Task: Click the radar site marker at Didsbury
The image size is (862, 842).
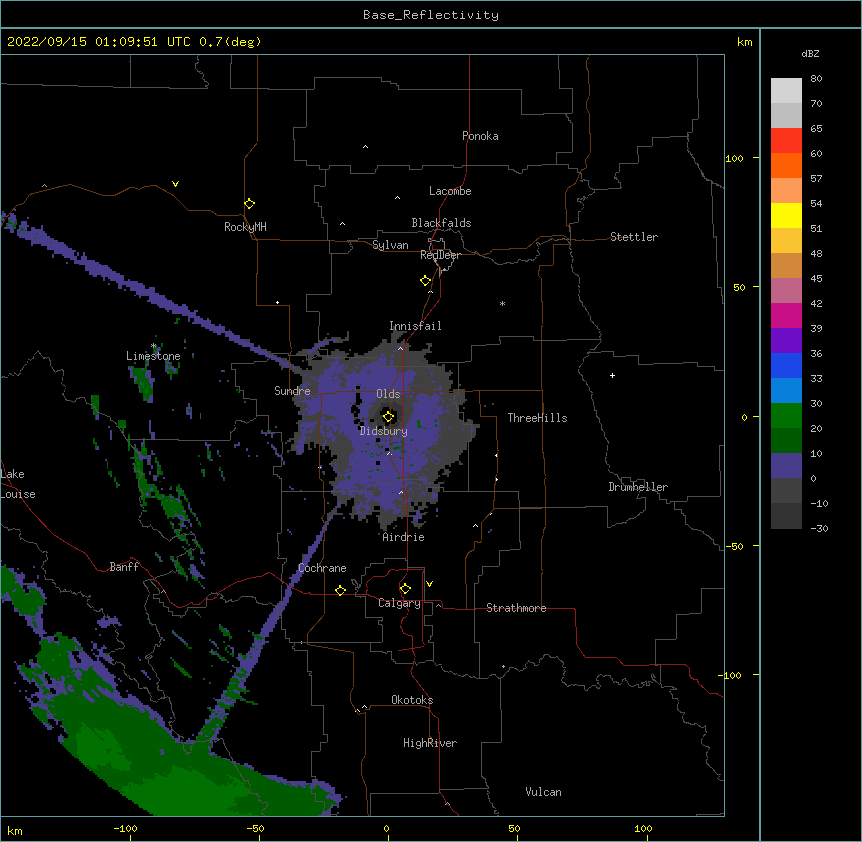Action: (x=388, y=417)
